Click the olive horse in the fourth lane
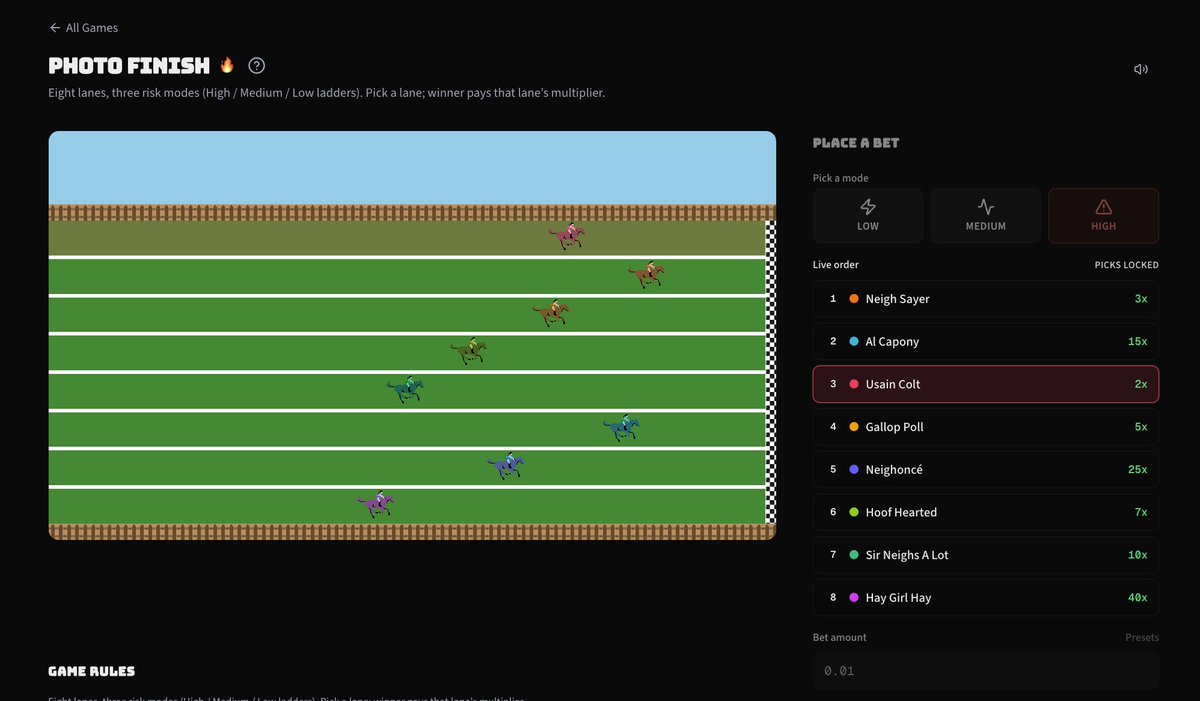Image resolution: width=1200 pixels, height=701 pixels. coord(468,350)
